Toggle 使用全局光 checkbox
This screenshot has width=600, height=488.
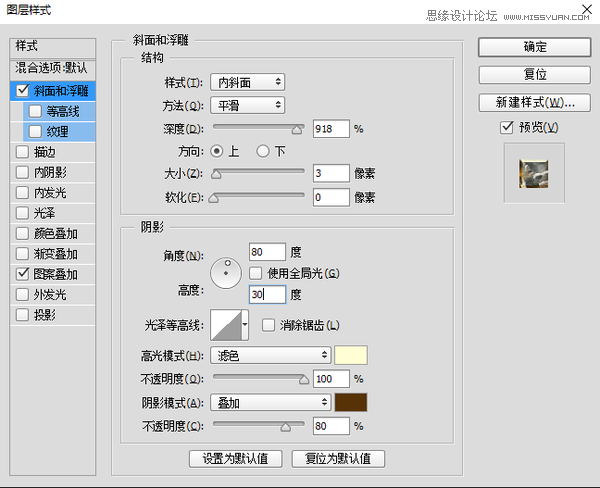coord(255,273)
